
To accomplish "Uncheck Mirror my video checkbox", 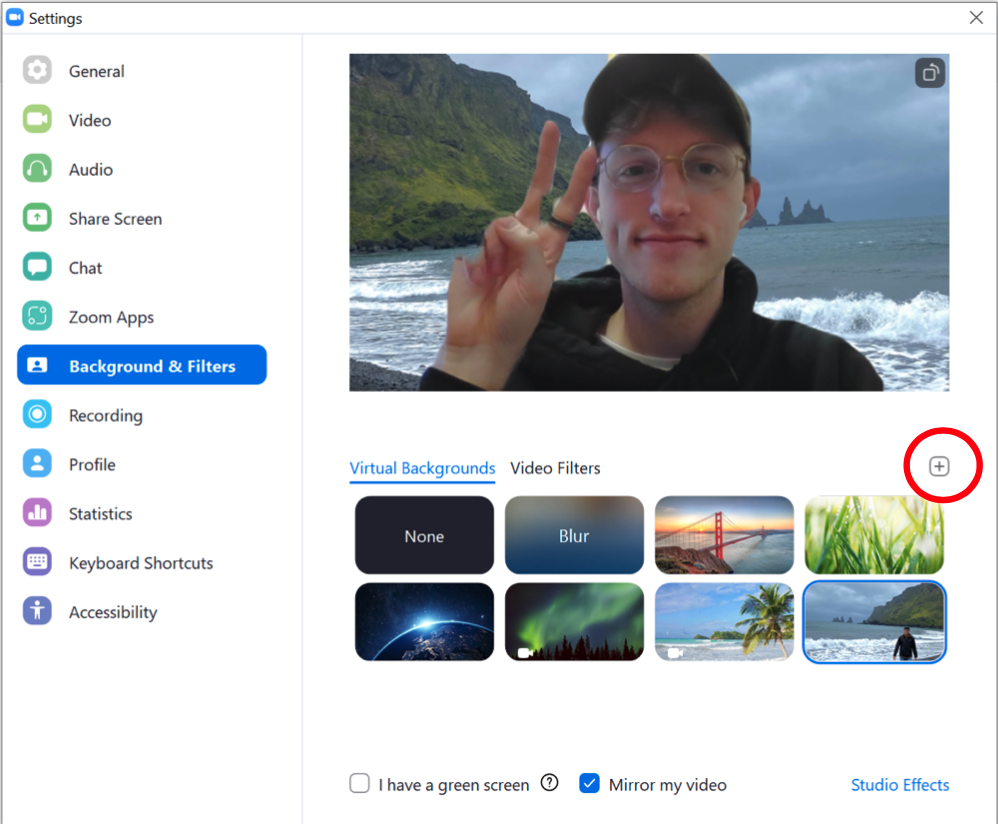I will click(589, 783).
